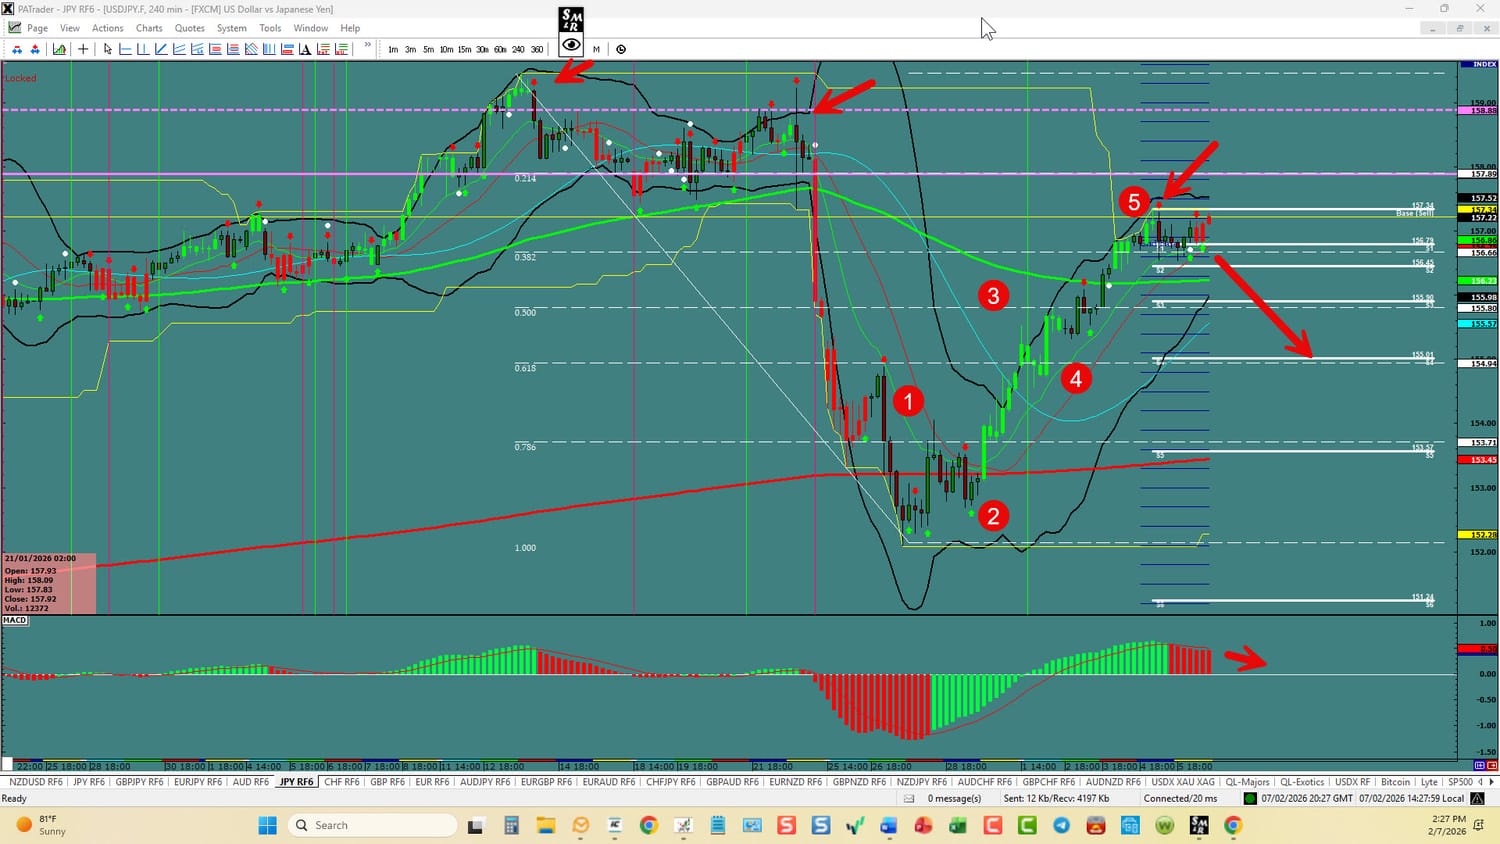Toggle the eye icon under SMLR
1500x844 pixels.
coord(571,45)
